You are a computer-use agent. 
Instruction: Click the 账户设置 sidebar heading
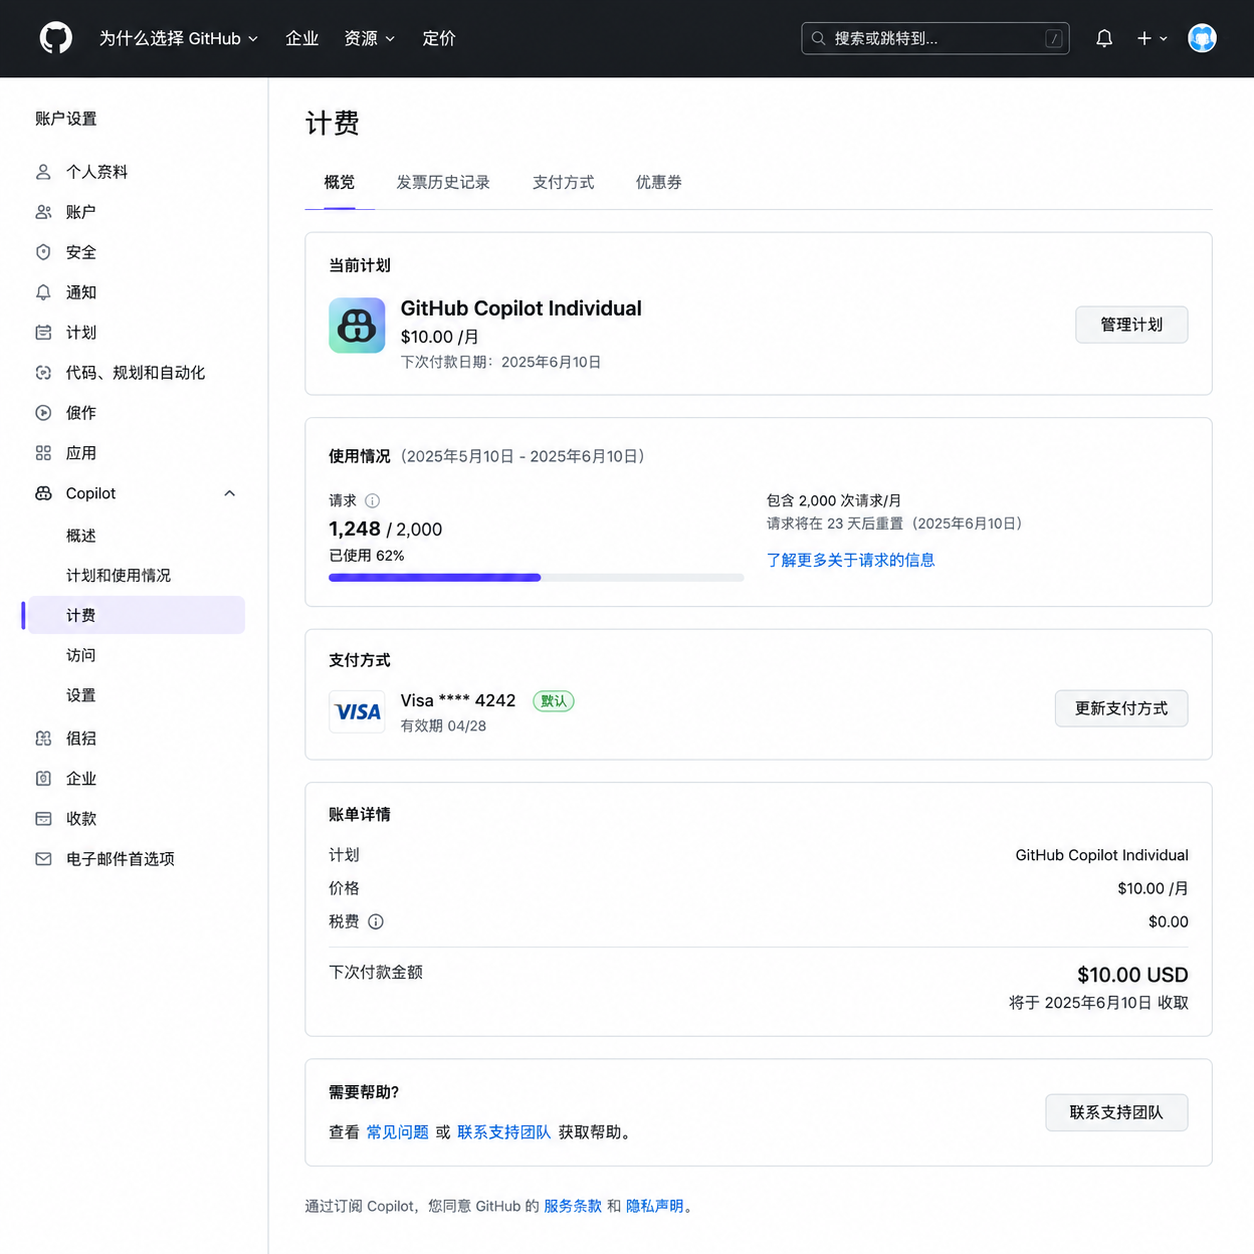(x=66, y=118)
